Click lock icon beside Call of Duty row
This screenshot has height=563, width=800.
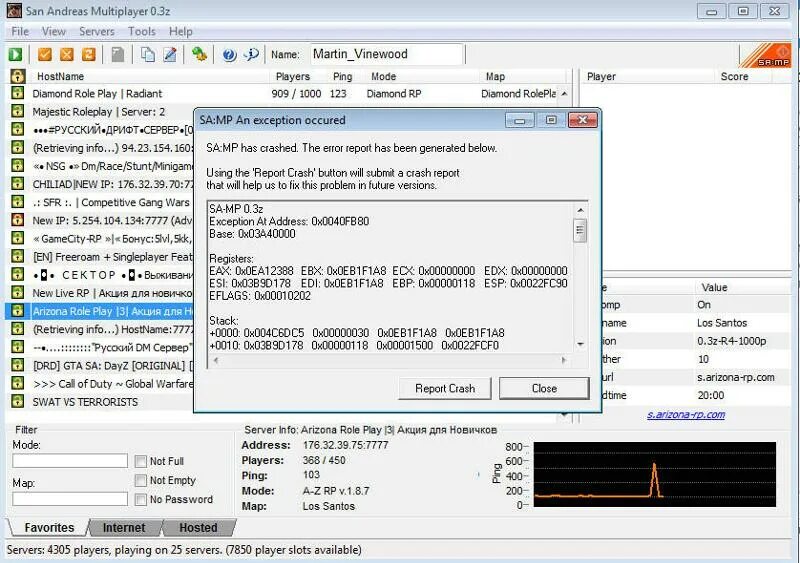[17, 383]
